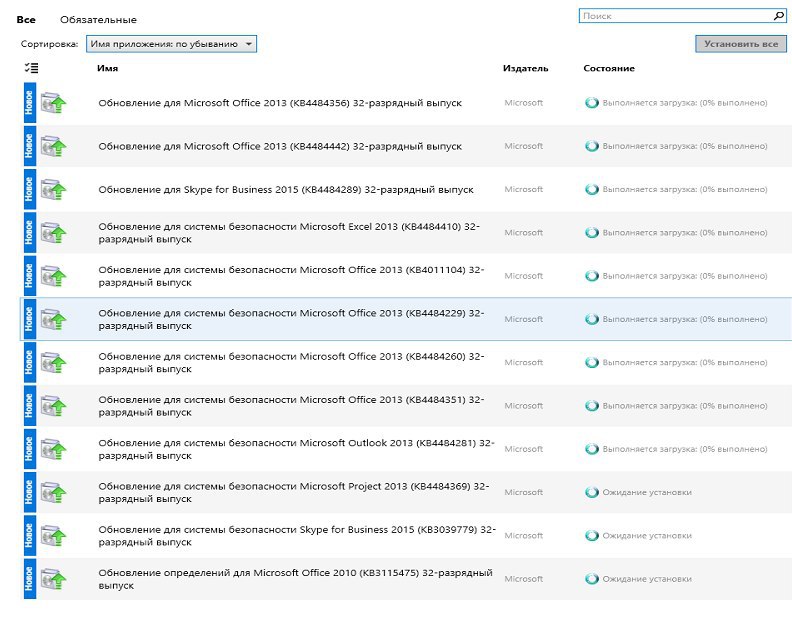Click download progress text for KB4484410
This screenshot has width=792, height=621.
click(x=684, y=233)
